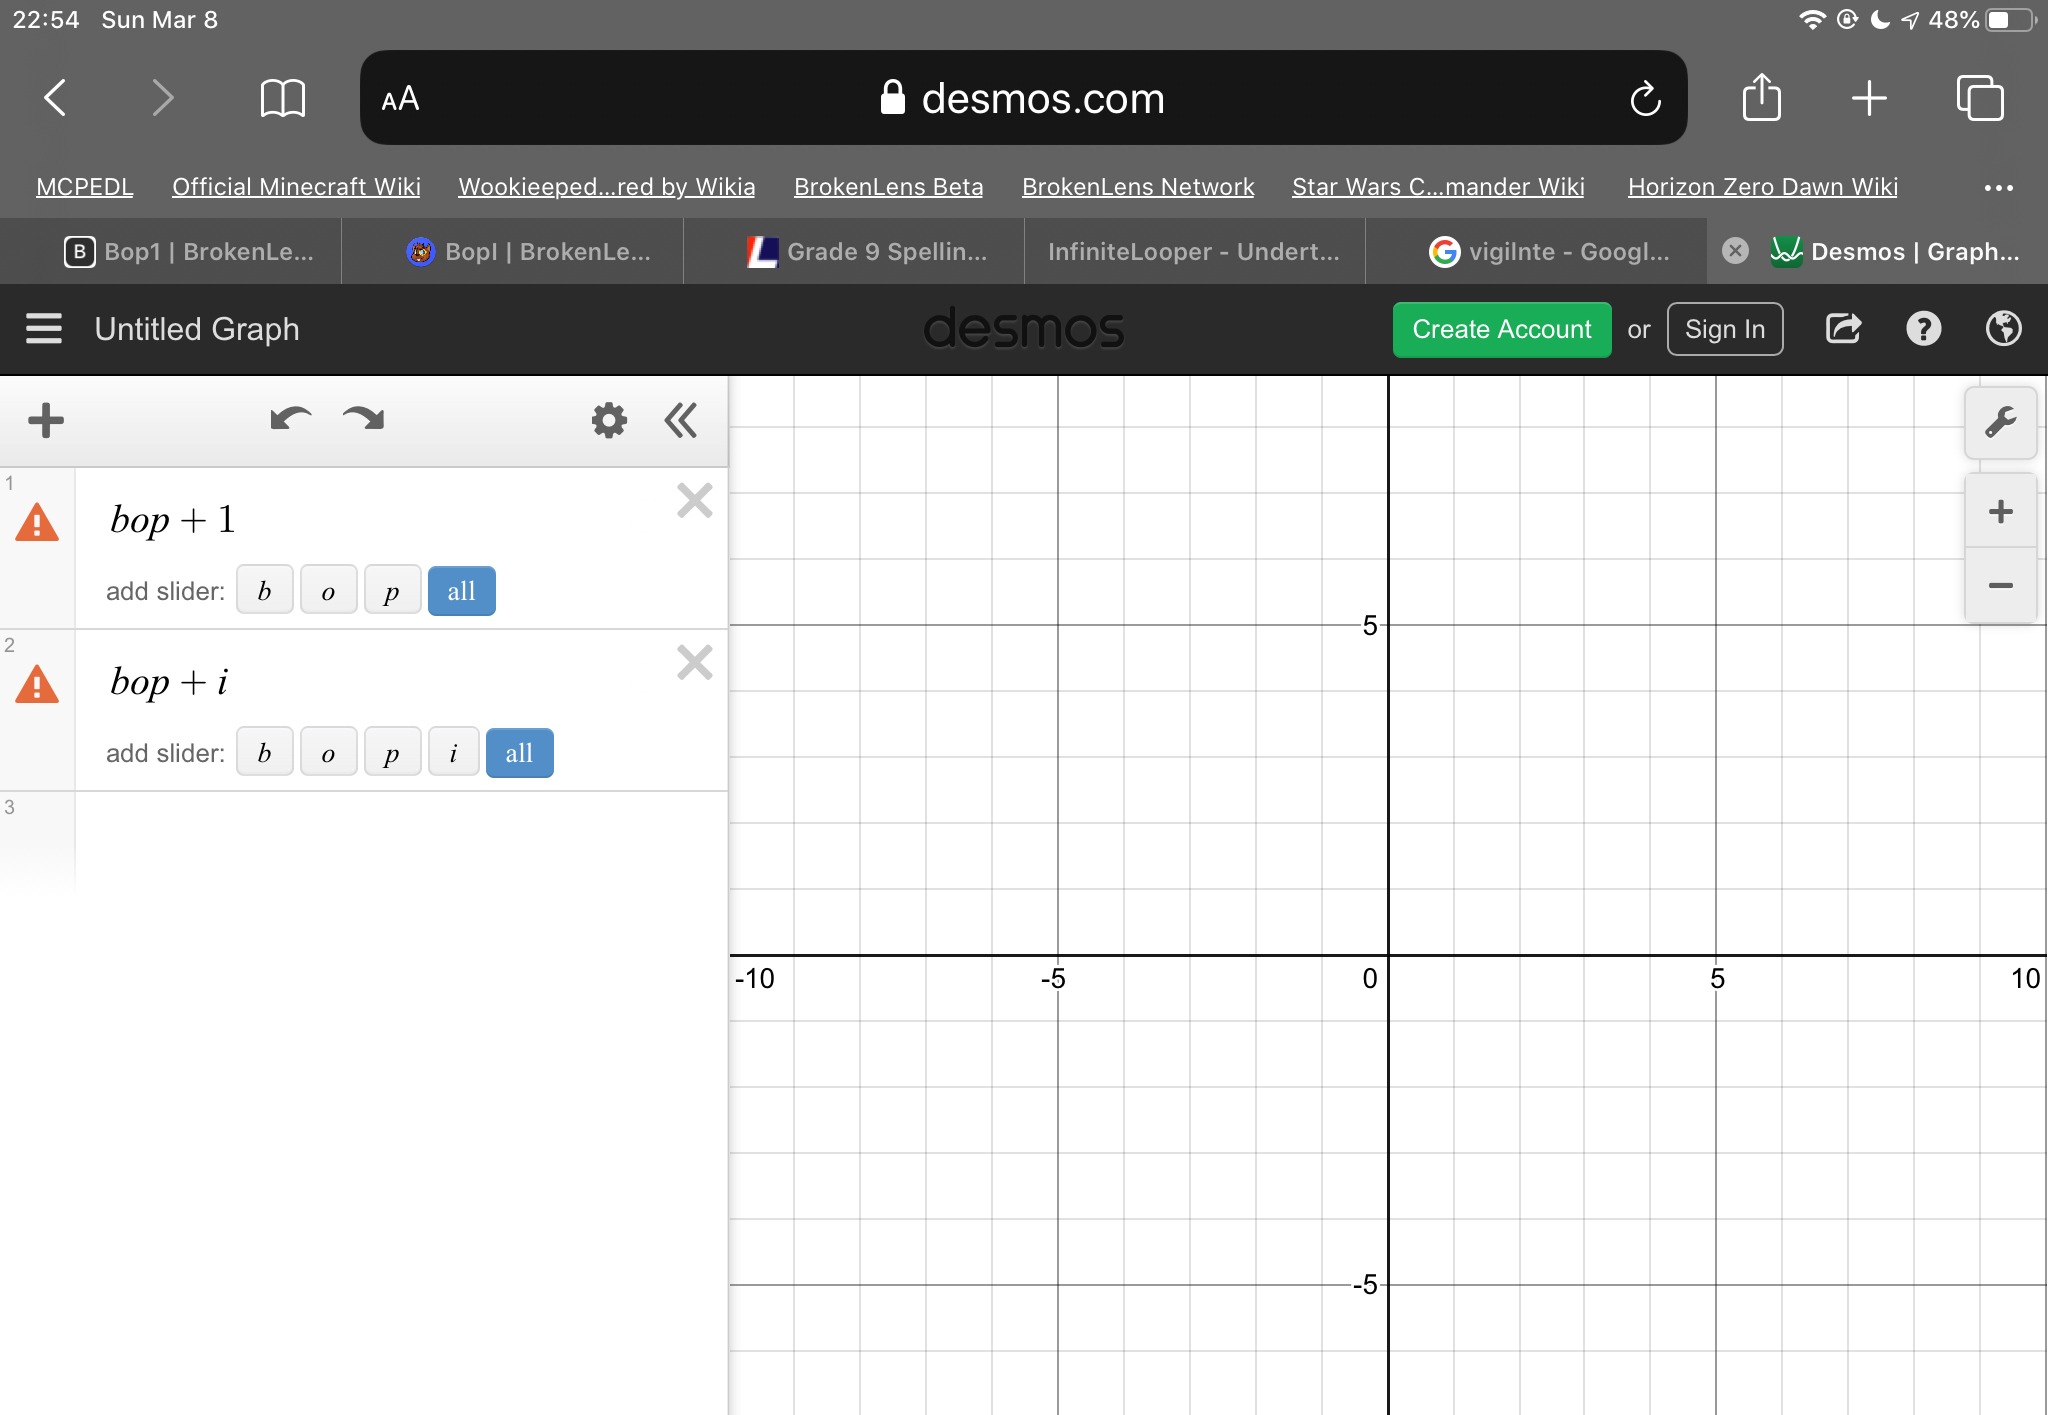This screenshot has height=1415, width=2048.
Task: Show all open tabs overview
Action: [1980, 98]
